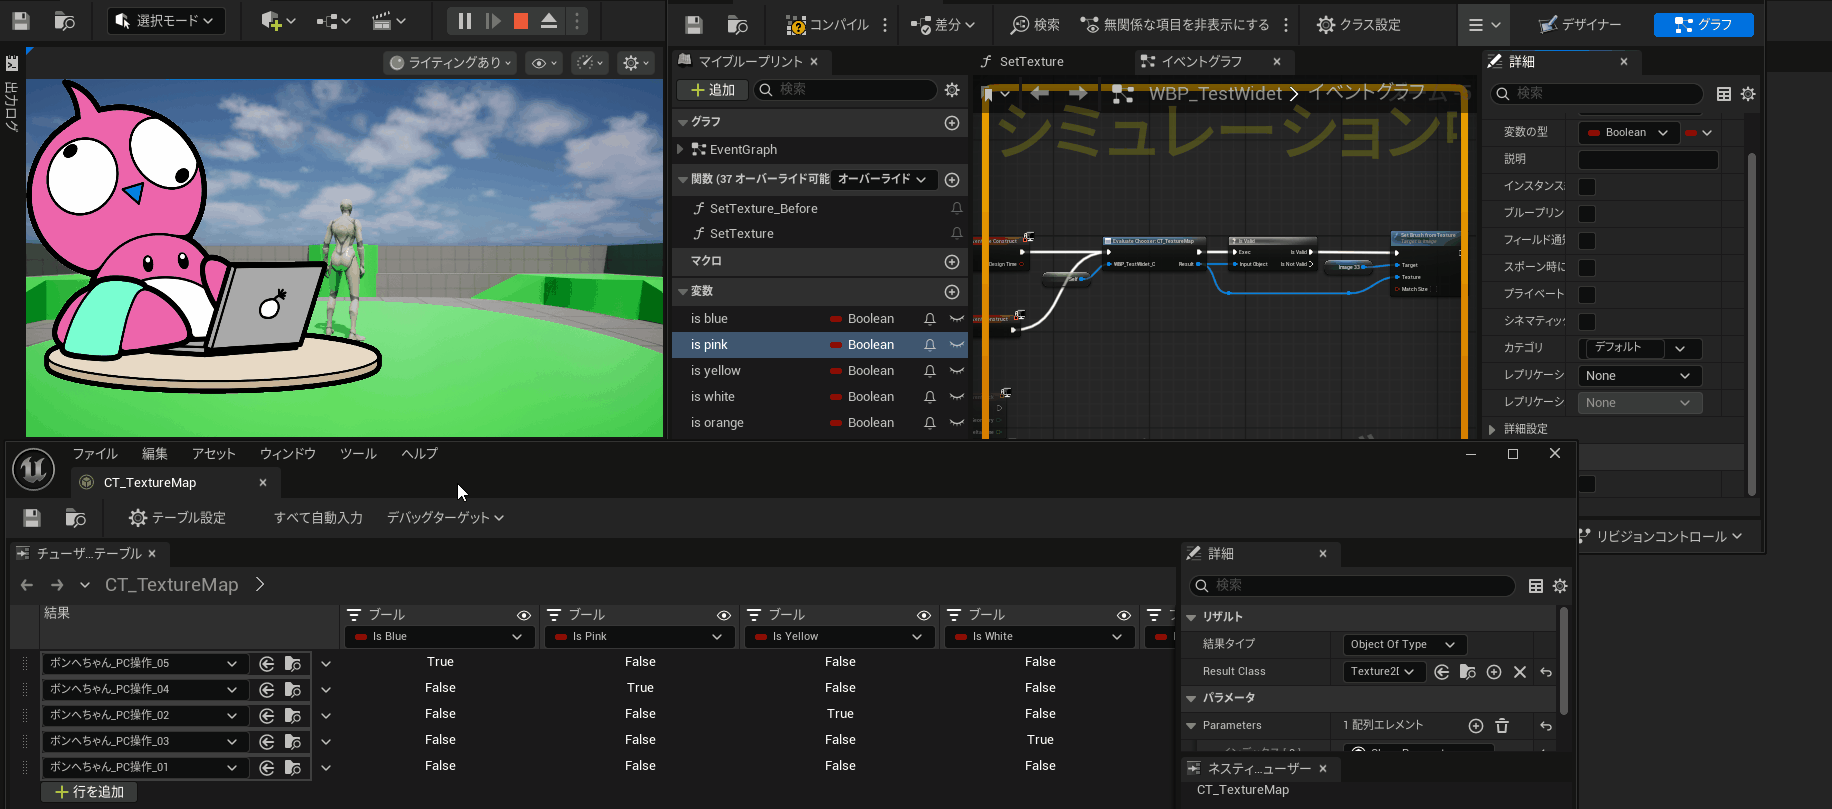
Task: Open My Blueprint panel settings gear
Action: coord(952,90)
